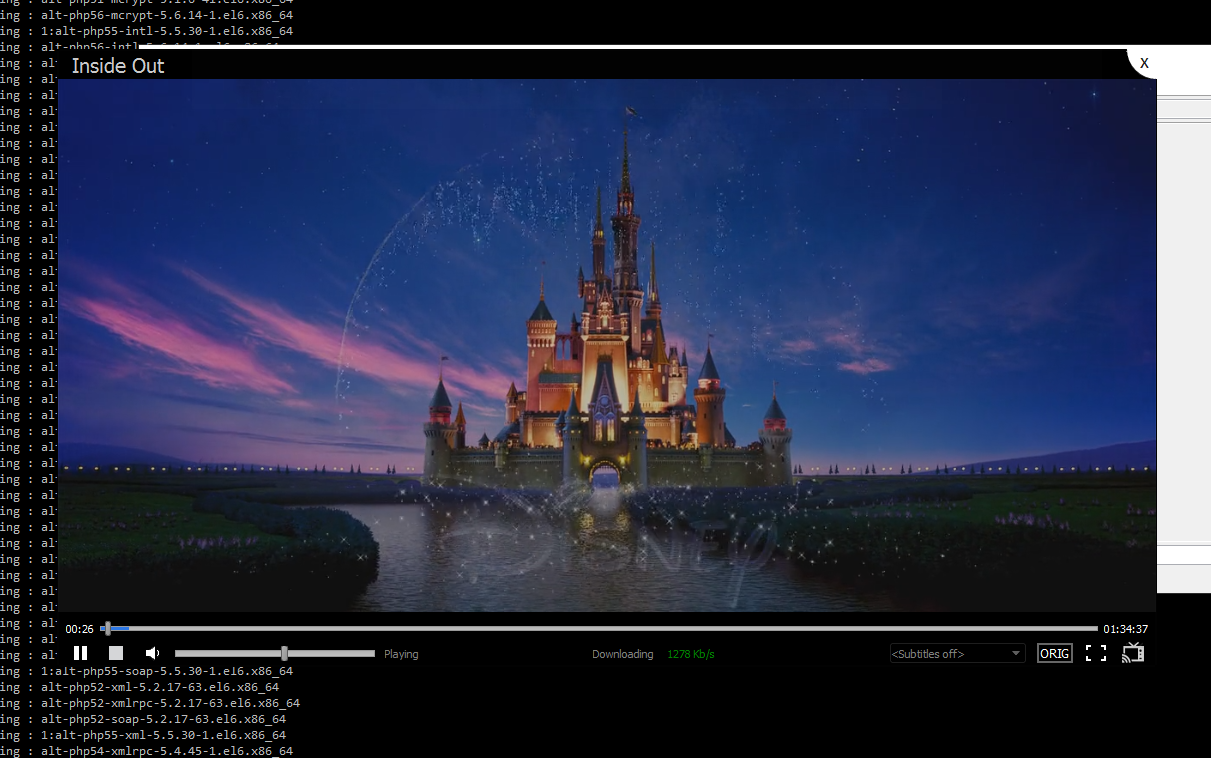Mute audio with the speaker icon
The width and height of the screenshot is (1211, 758).
(152, 653)
